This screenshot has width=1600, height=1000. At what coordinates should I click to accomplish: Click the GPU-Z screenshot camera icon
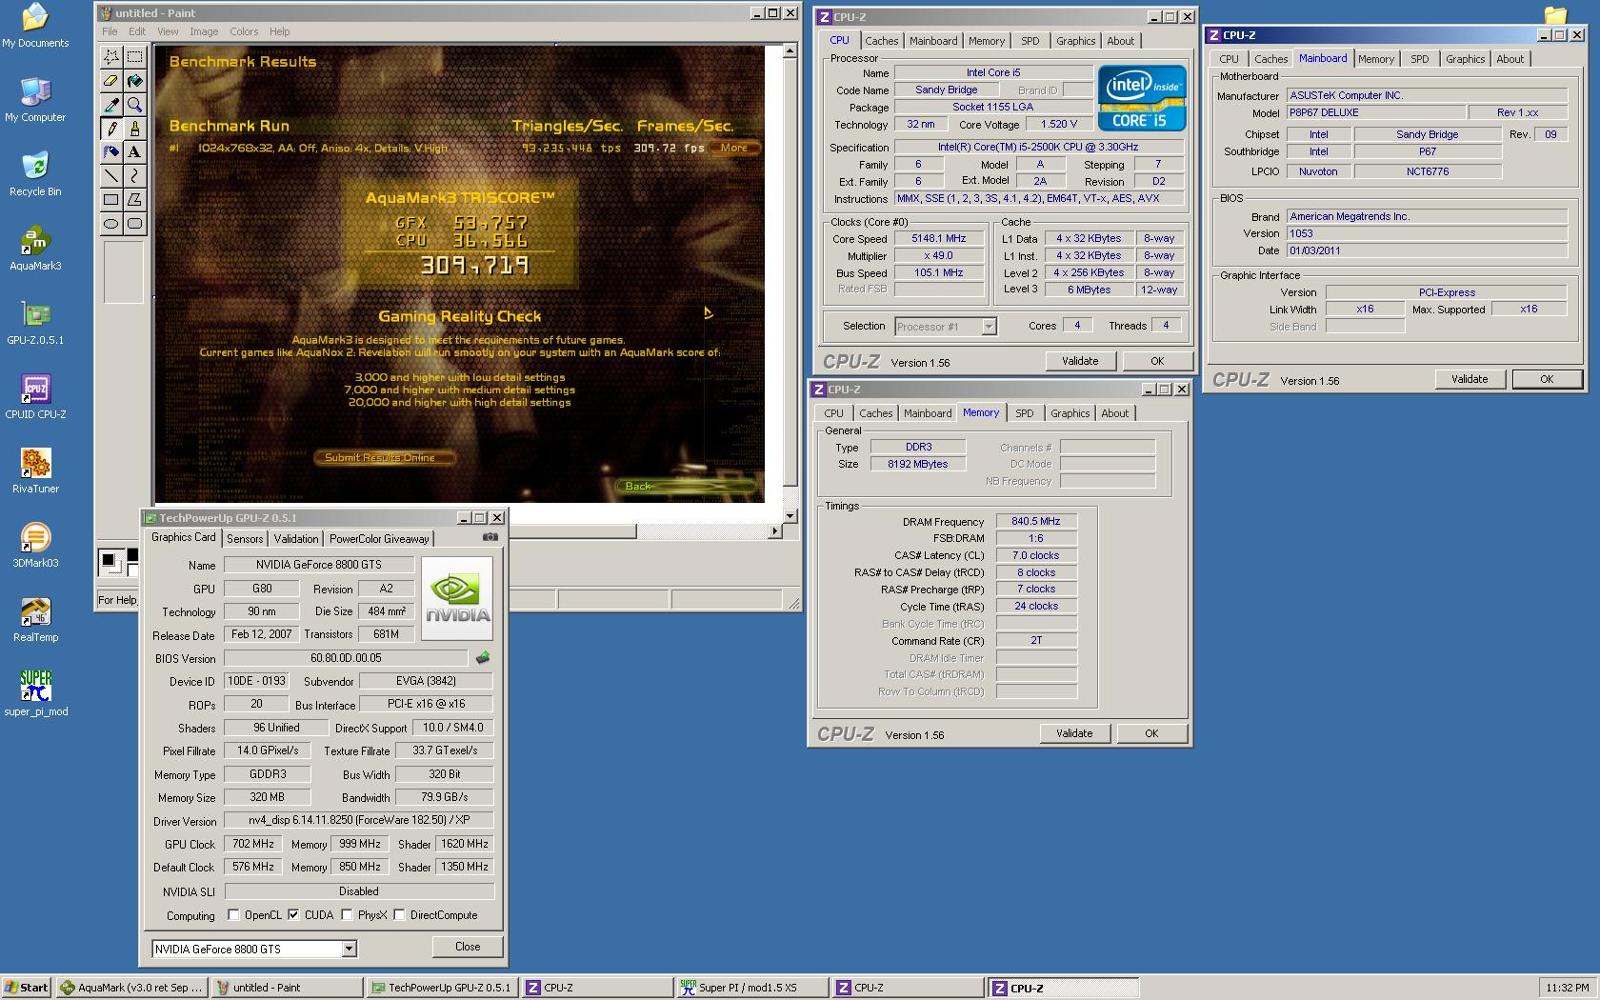pos(490,537)
